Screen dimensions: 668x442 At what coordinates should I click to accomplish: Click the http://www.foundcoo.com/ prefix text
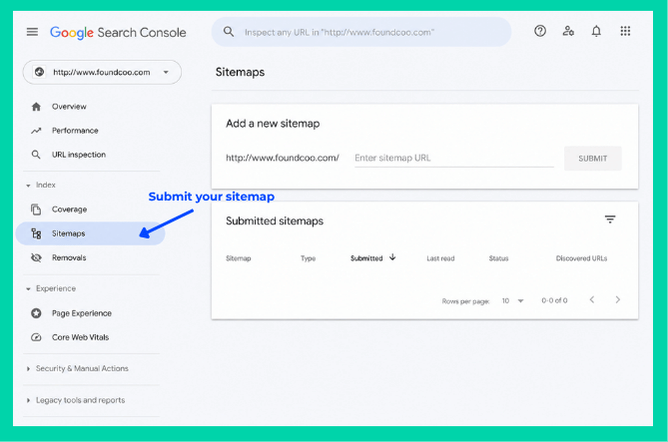[282, 158]
